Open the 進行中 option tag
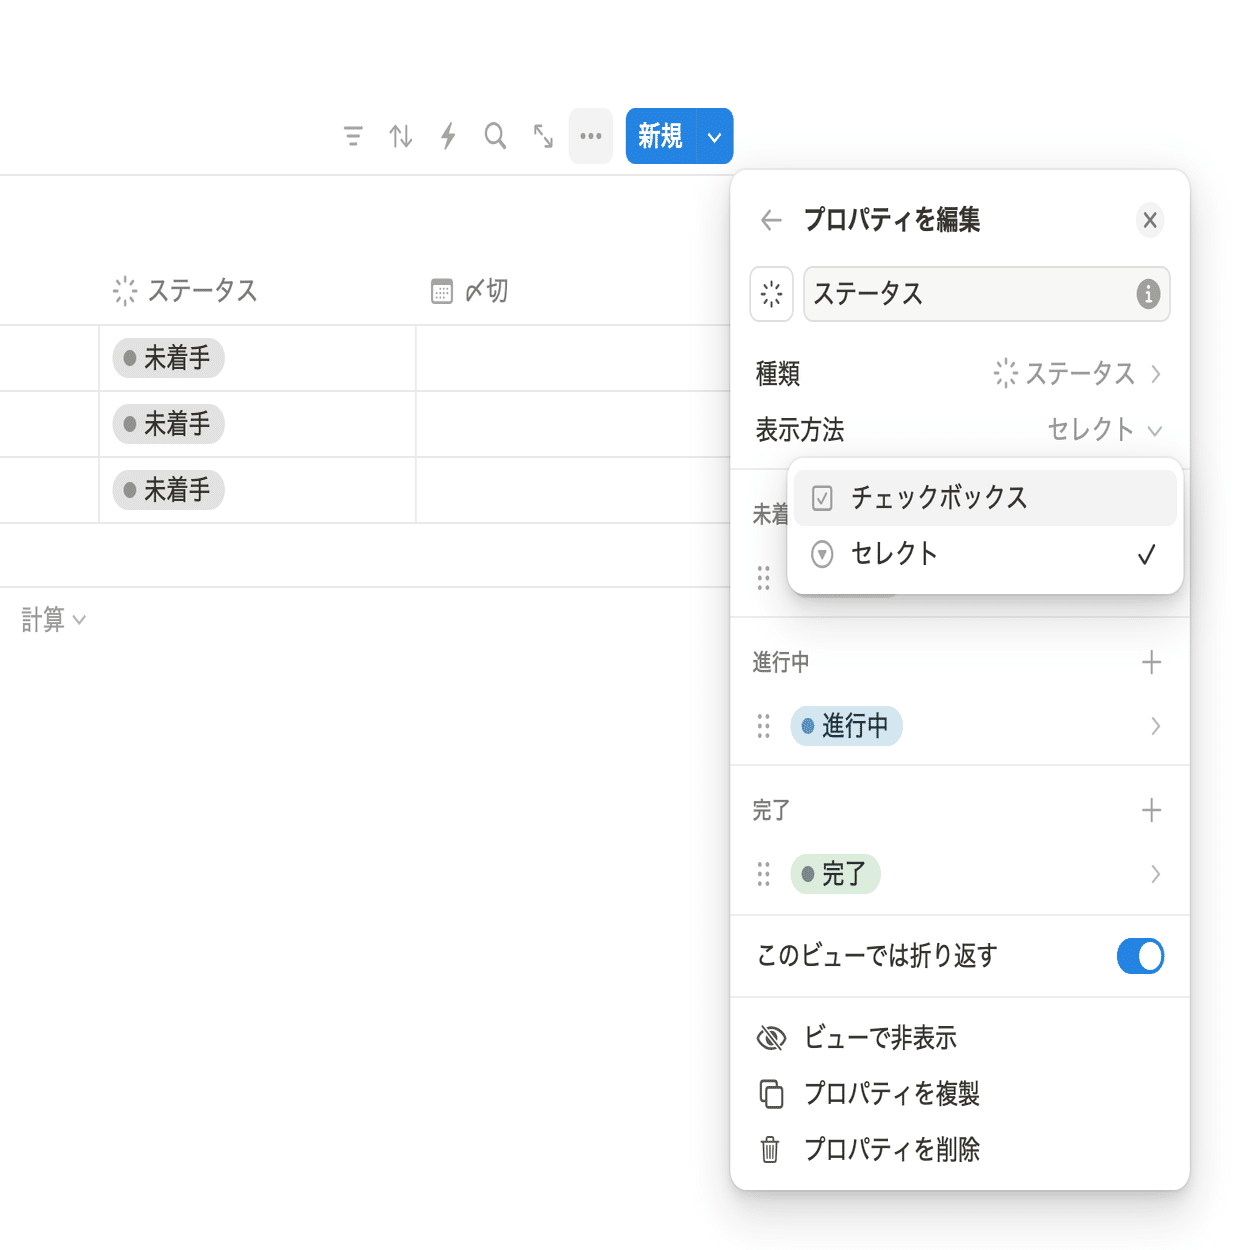 846,726
